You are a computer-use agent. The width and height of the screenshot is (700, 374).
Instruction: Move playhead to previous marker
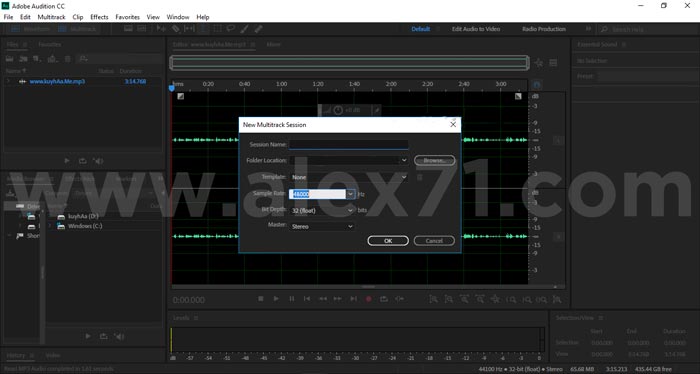coord(307,299)
